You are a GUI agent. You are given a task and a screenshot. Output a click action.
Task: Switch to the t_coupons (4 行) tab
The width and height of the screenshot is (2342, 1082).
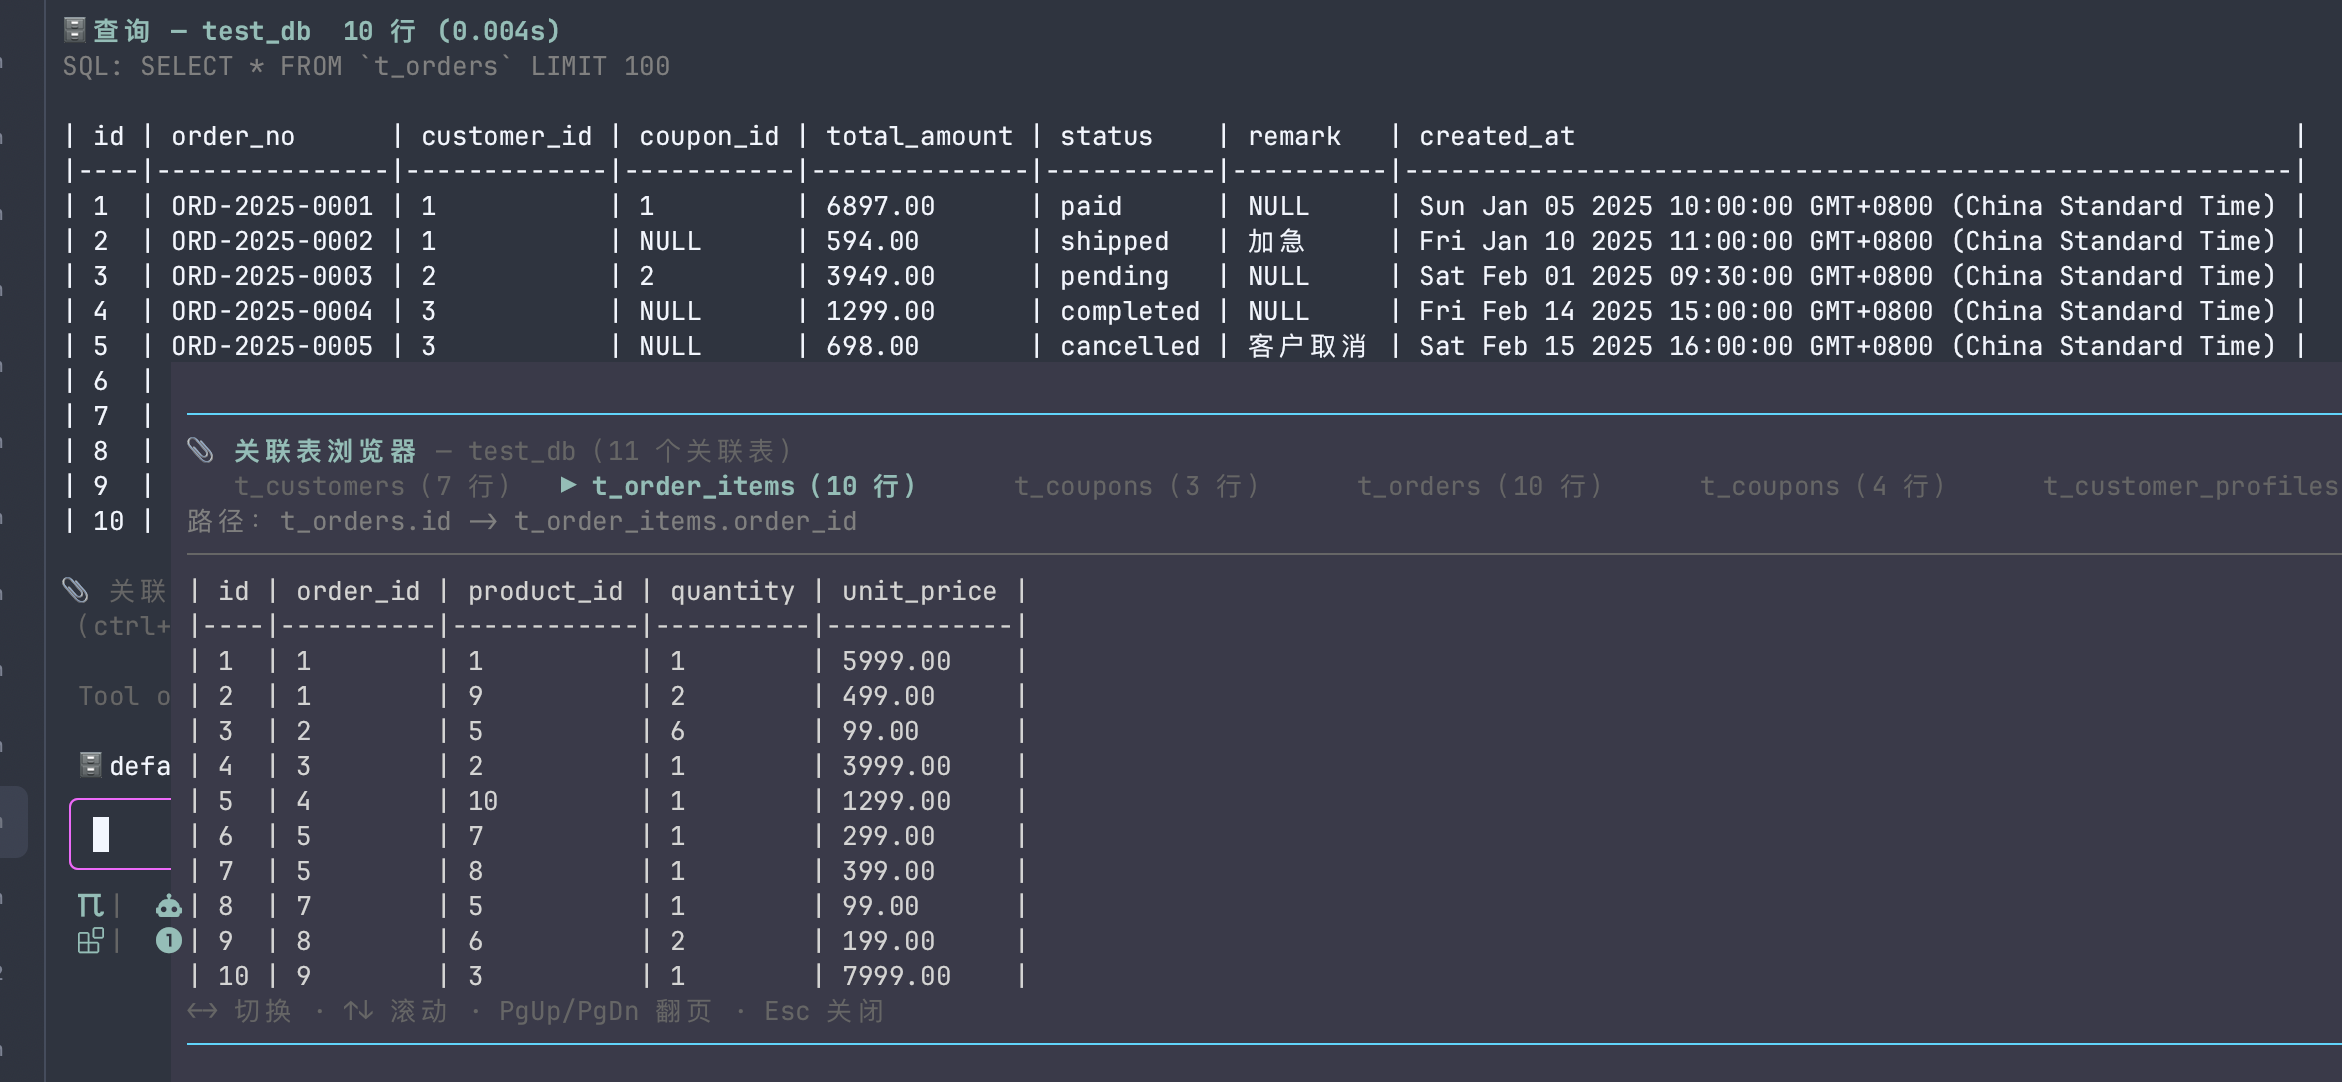pos(1824,486)
